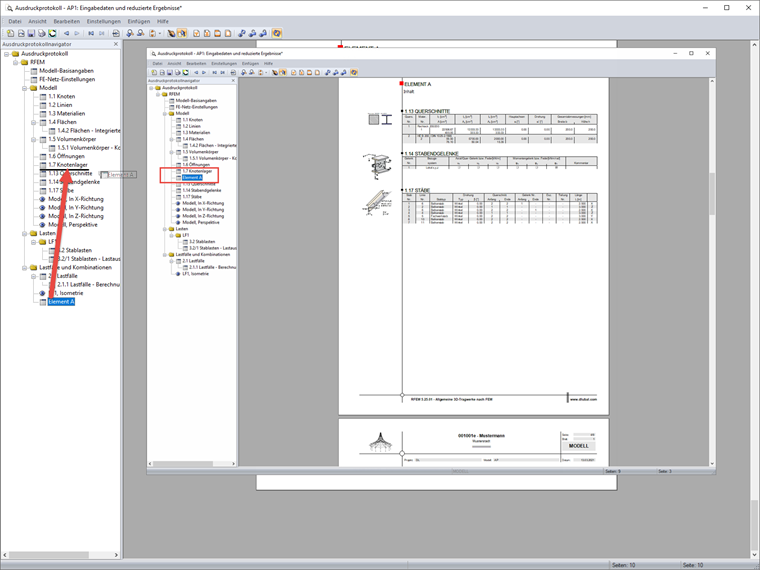This screenshot has height=570, width=760.
Task: Collapse the Ausdruckprotokoll root node
Action: click(x=7, y=54)
